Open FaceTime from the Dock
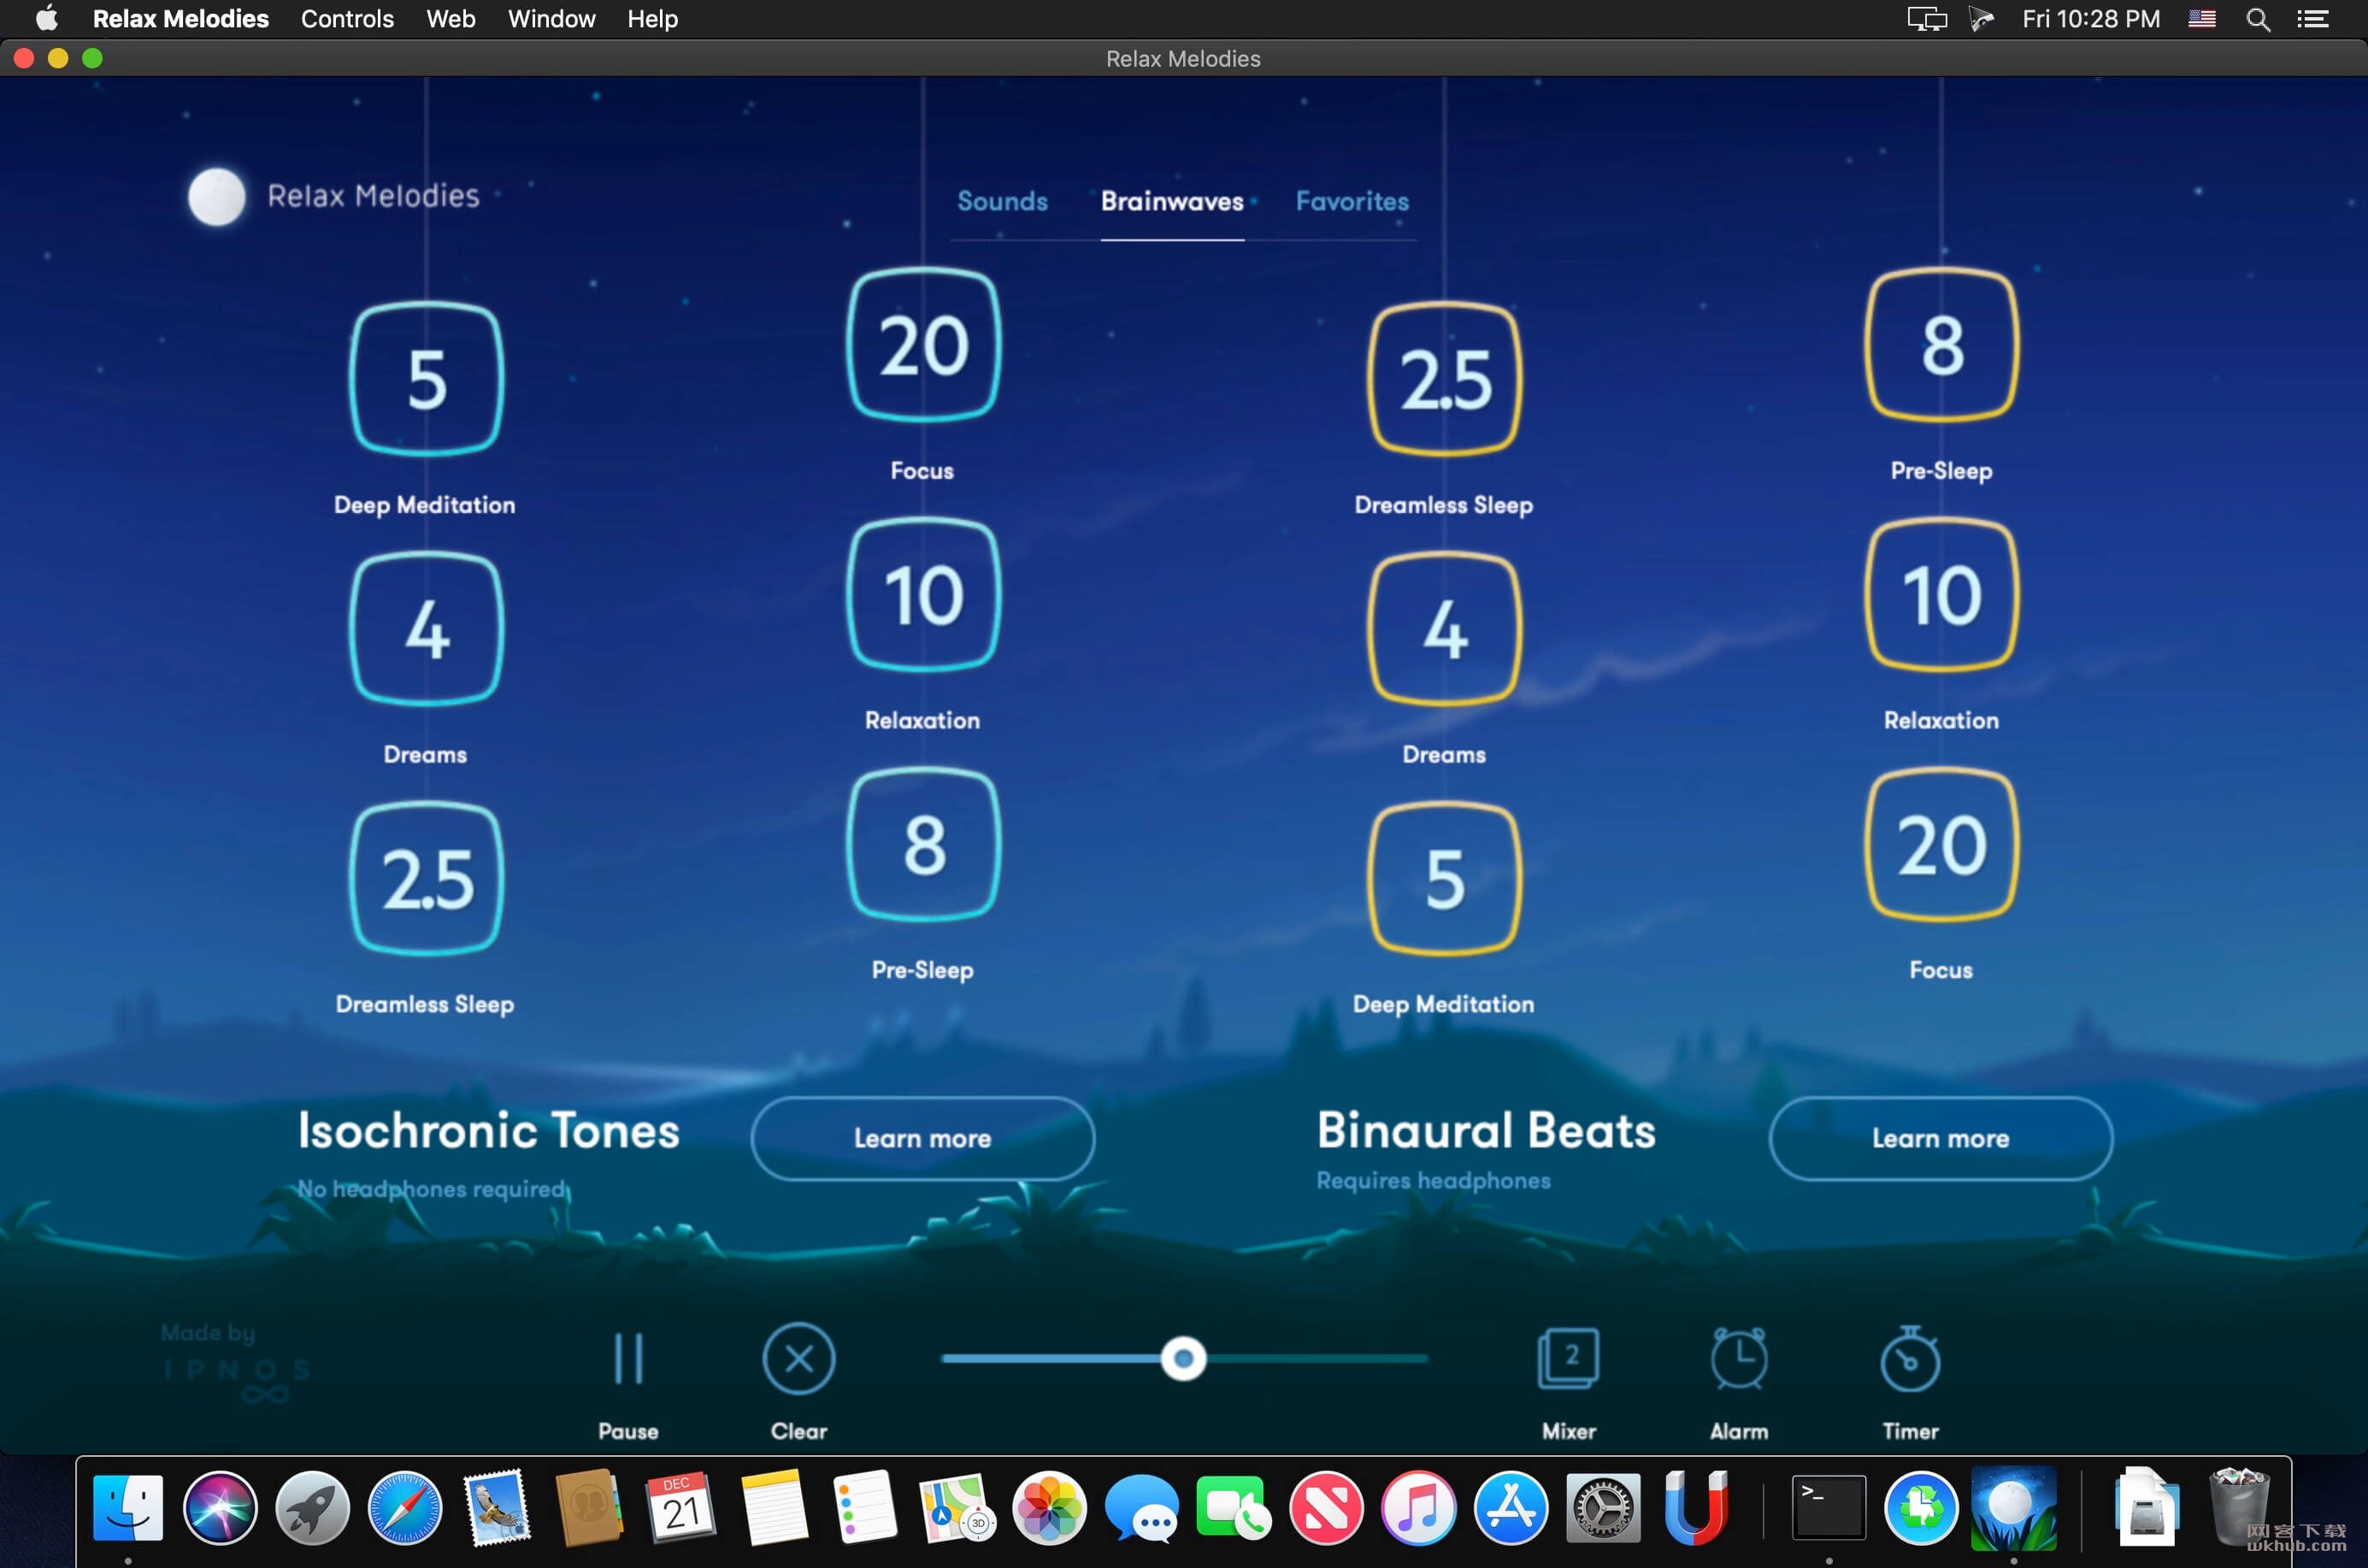The height and width of the screenshot is (1568, 2368). [x=1233, y=1508]
